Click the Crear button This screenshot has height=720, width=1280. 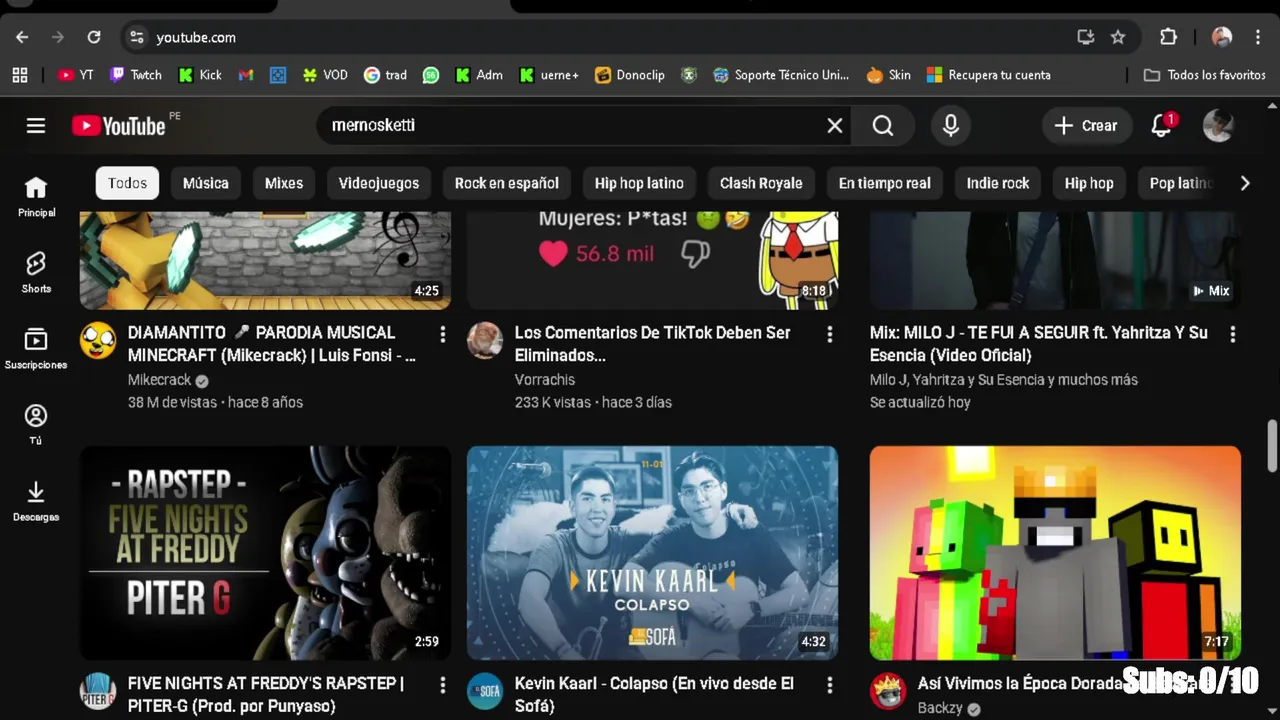click(x=1086, y=125)
